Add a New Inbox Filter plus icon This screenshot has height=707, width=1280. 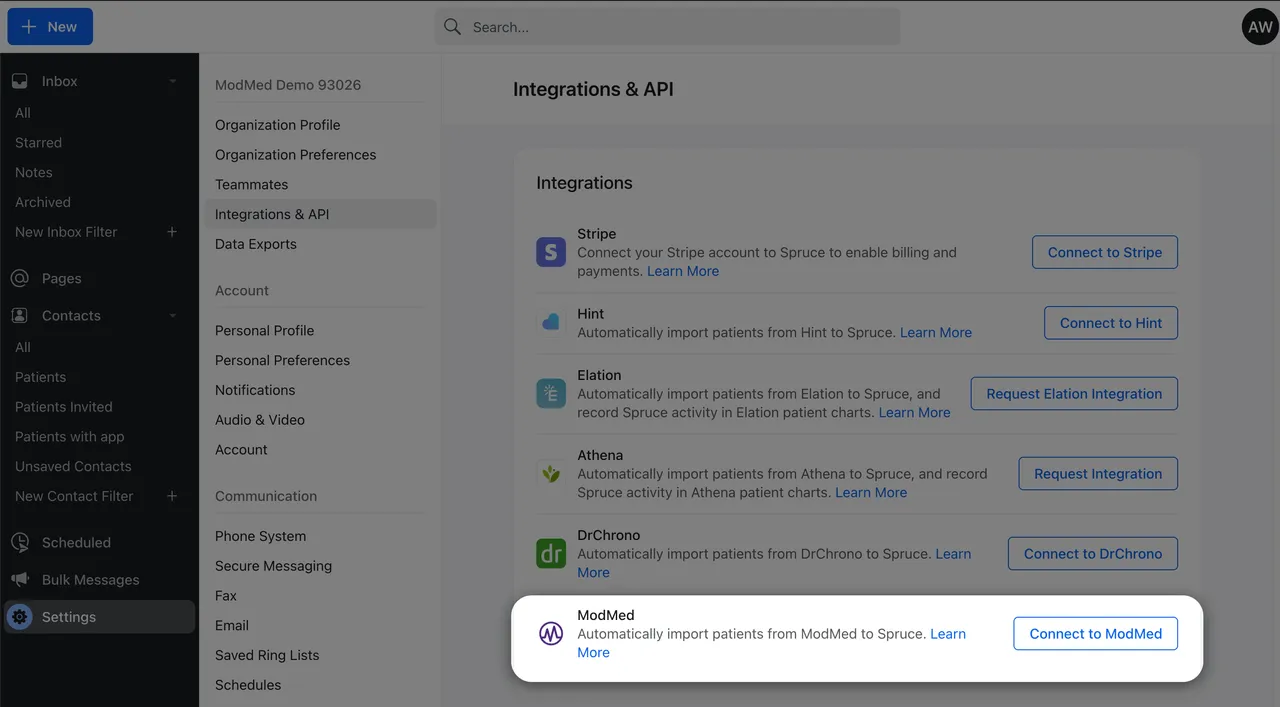click(x=172, y=232)
